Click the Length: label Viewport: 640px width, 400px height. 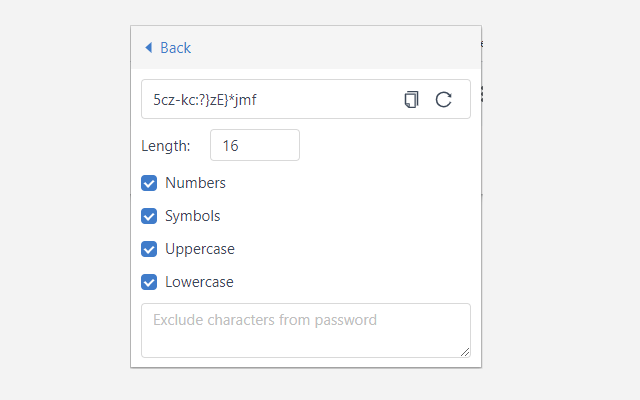166,146
